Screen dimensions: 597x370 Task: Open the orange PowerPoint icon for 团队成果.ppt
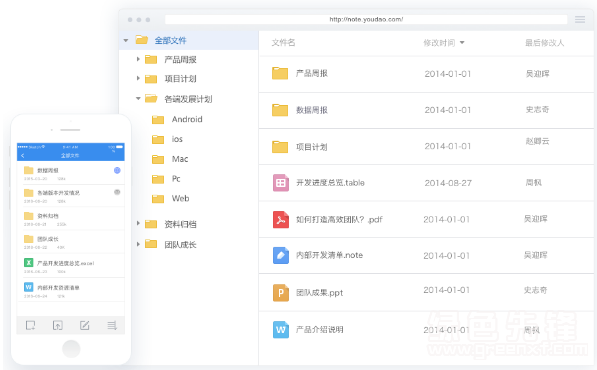coord(281,293)
